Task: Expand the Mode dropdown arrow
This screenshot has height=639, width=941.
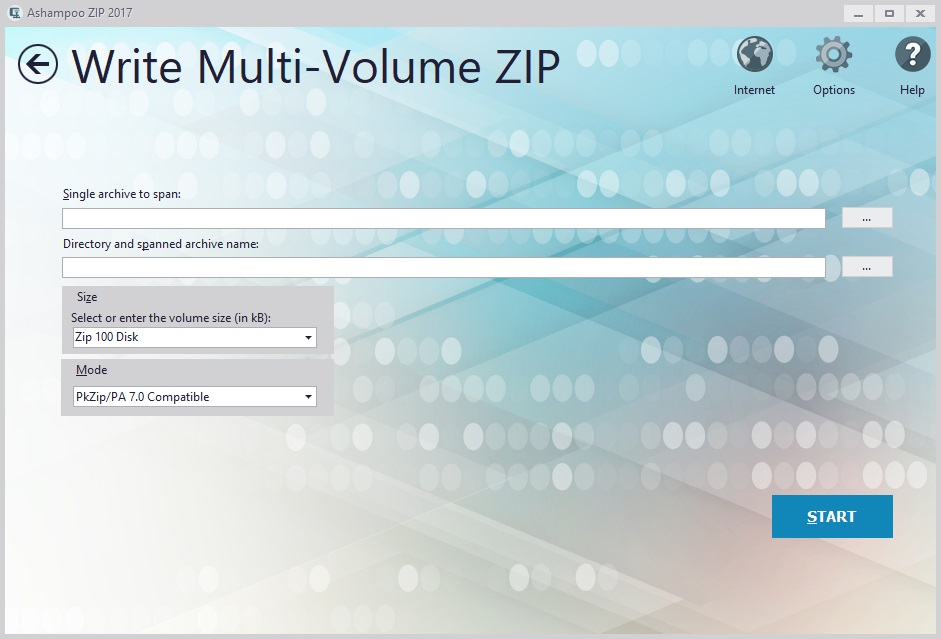Action: [x=308, y=397]
